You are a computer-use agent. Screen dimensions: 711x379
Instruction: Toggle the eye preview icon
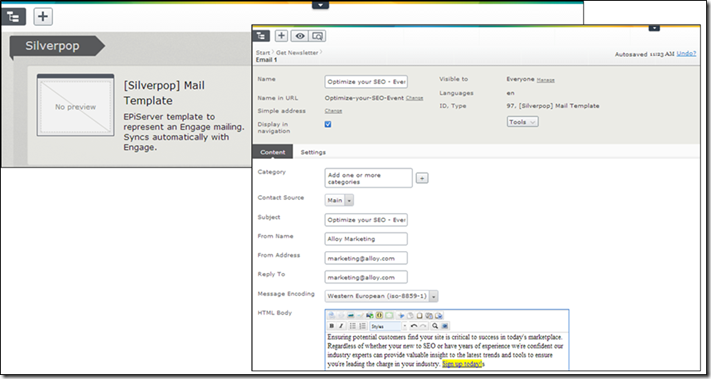pos(299,36)
